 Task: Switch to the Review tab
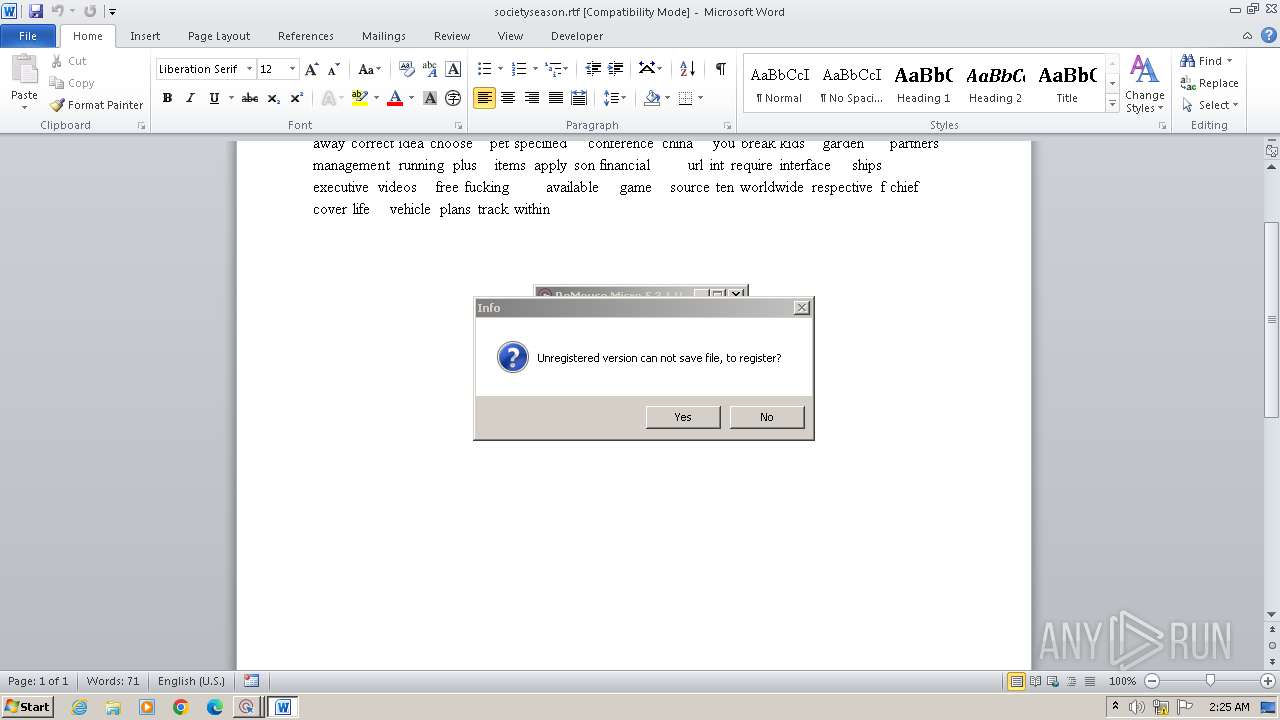pyautogui.click(x=452, y=36)
